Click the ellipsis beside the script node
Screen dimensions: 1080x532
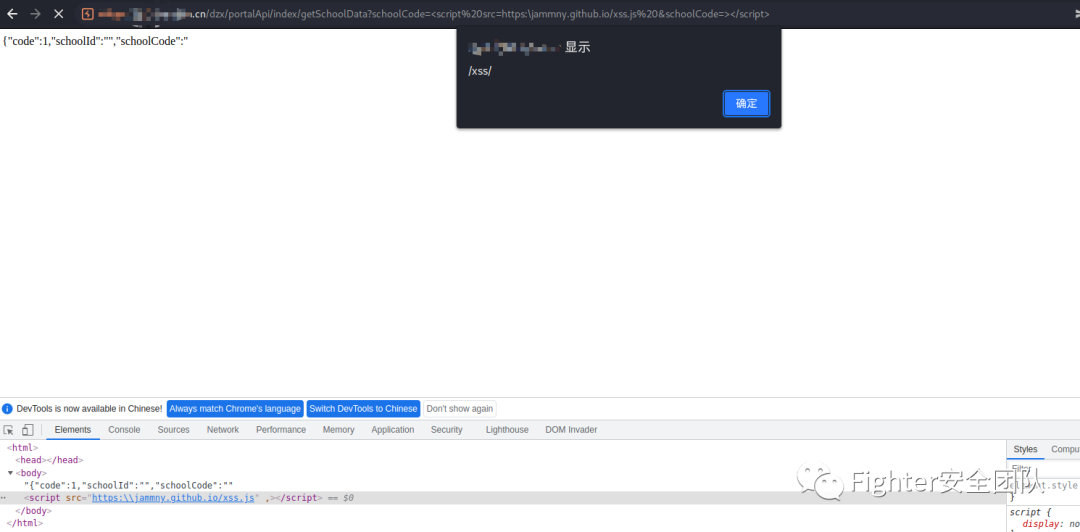[3, 498]
